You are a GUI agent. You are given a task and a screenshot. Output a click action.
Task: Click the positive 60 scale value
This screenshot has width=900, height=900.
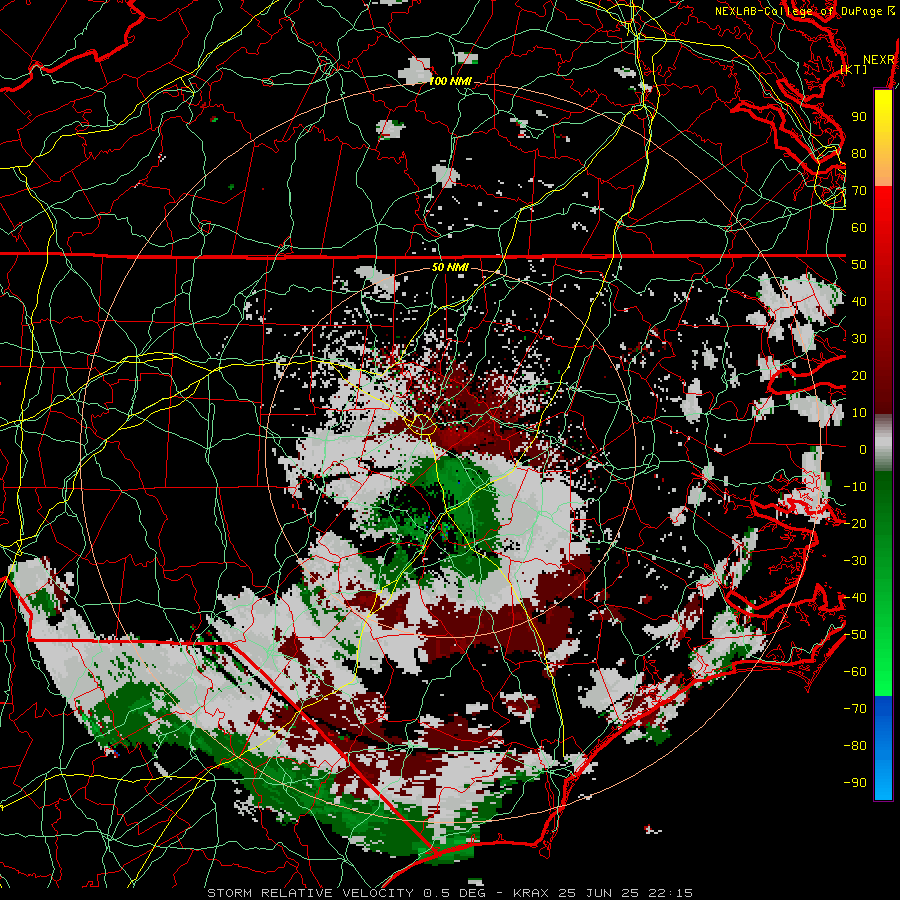point(859,227)
